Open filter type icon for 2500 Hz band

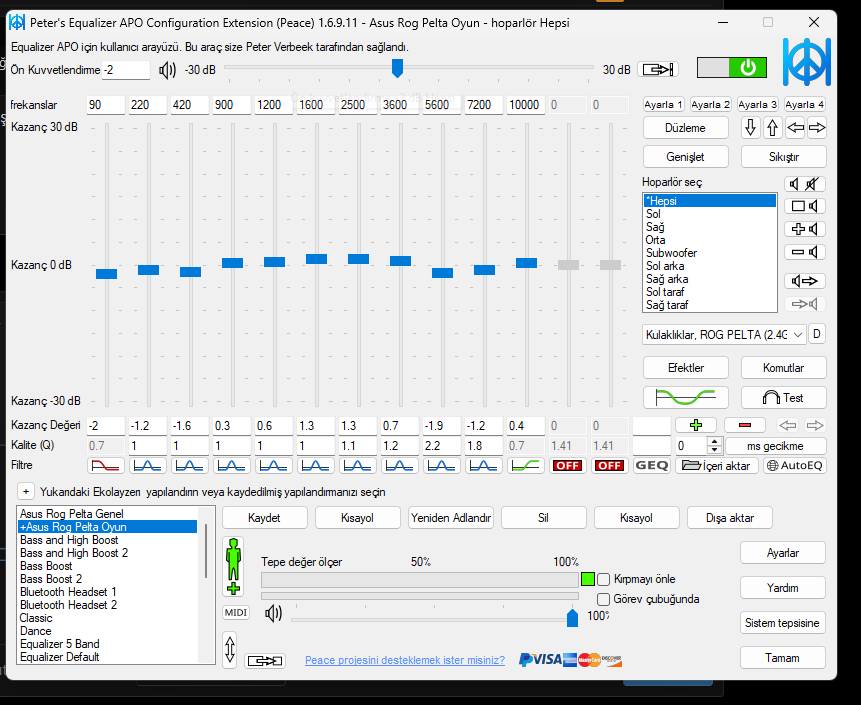(358, 466)
